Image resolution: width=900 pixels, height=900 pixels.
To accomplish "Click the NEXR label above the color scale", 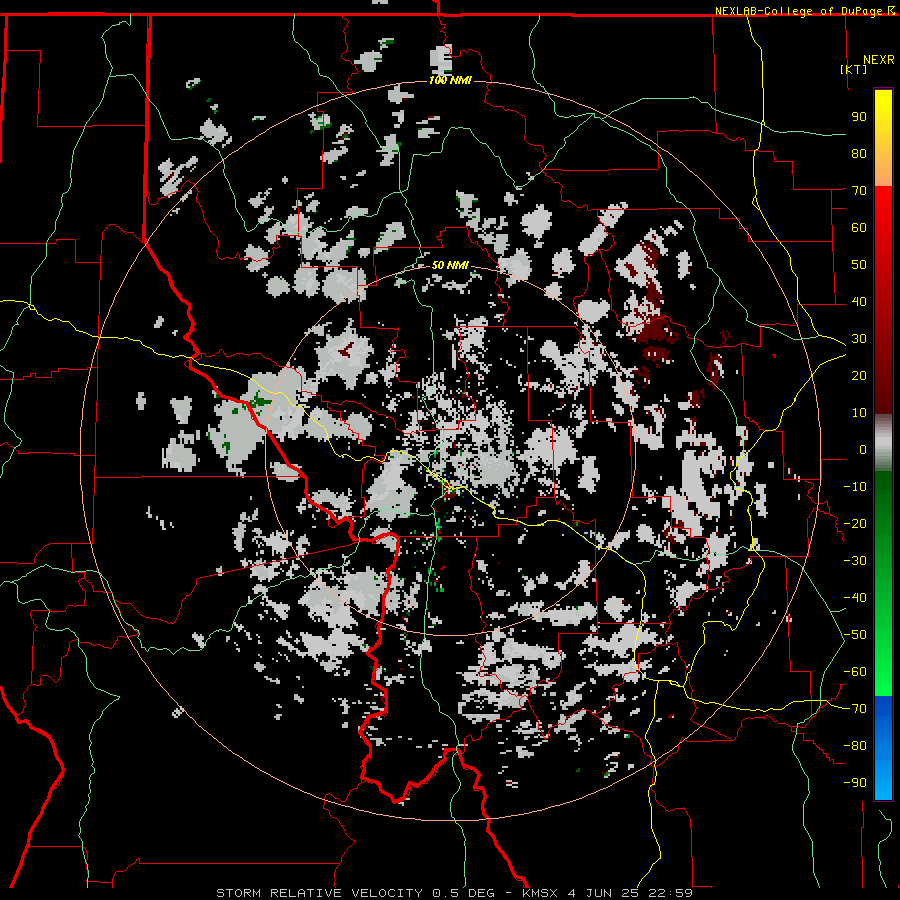I will (x=879, y=60).
